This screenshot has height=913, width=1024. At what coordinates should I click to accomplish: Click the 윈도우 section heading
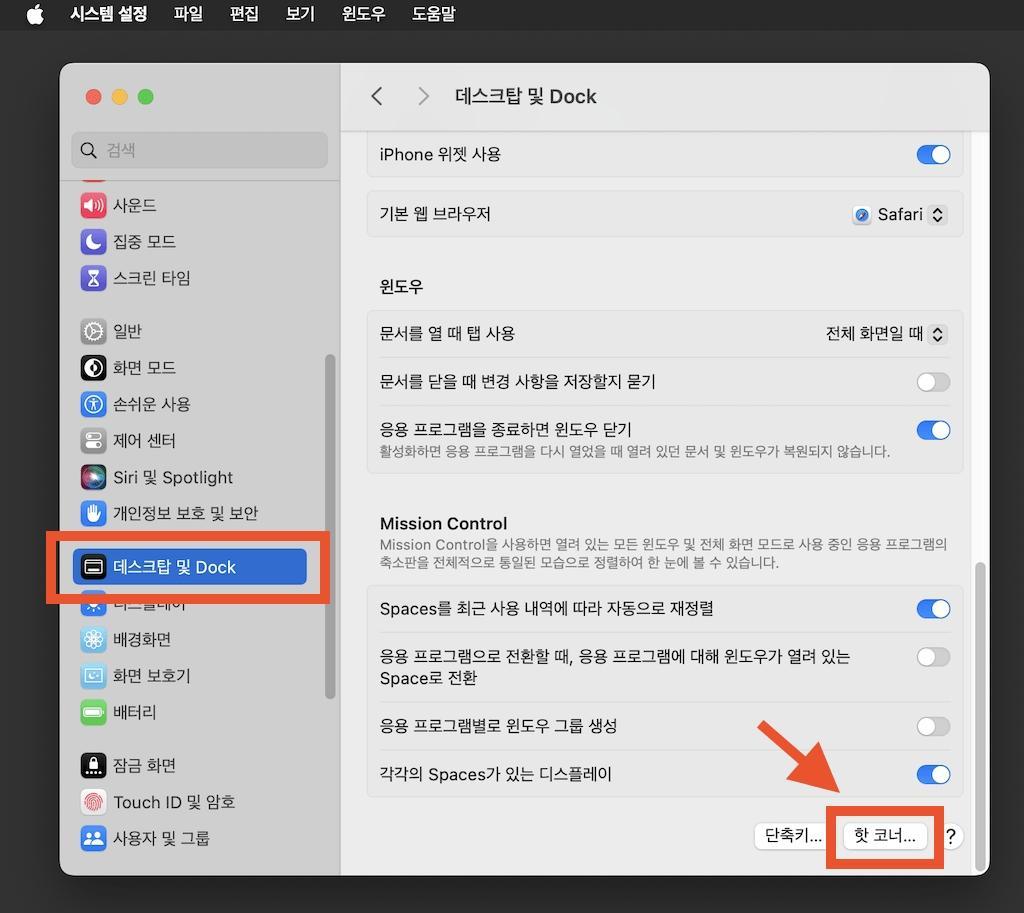click(x=401, y=287)
